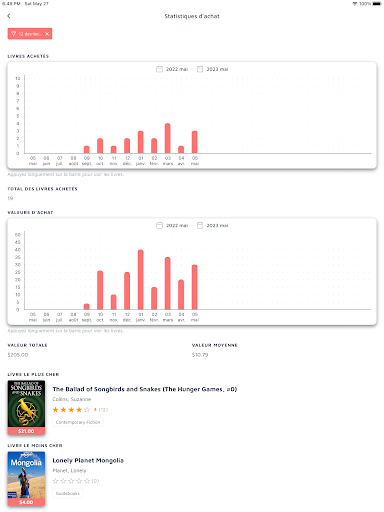Image resolution: width=384 pixels, height=512 pixels.
Task: Open end date calendar icon in Valeurs d'achat chart
Action: [x=200, y=225]
